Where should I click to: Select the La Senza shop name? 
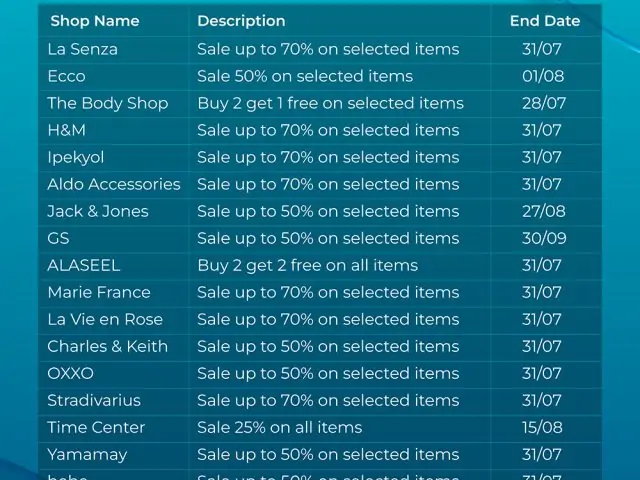tap(82, 49)
